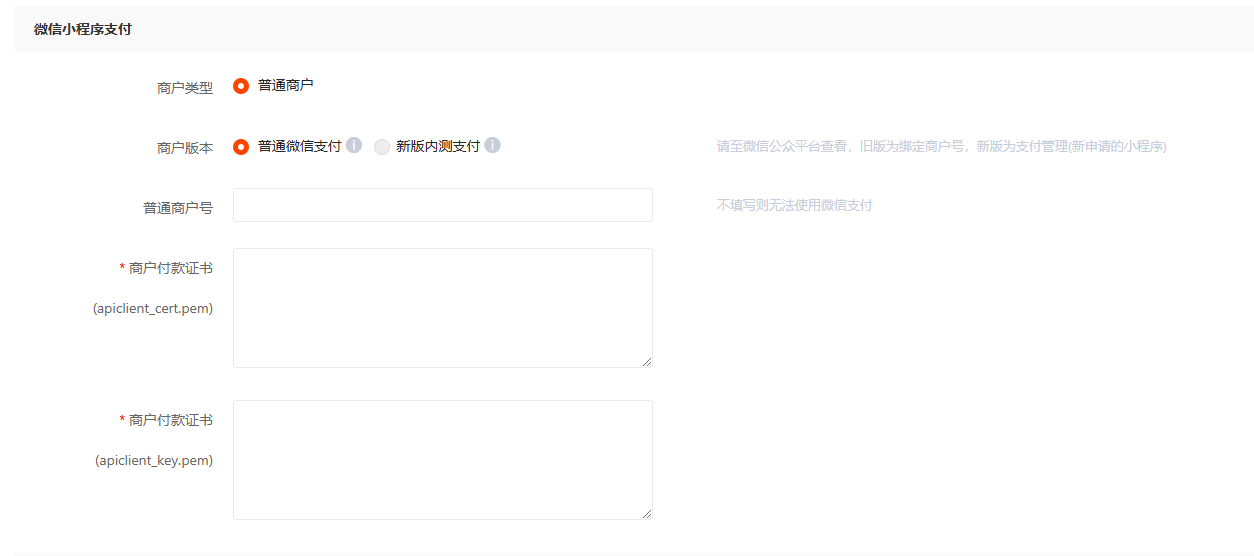Click the 微信小程序支付 section header
The image size is (1254, 556).
tap(83, 29)
